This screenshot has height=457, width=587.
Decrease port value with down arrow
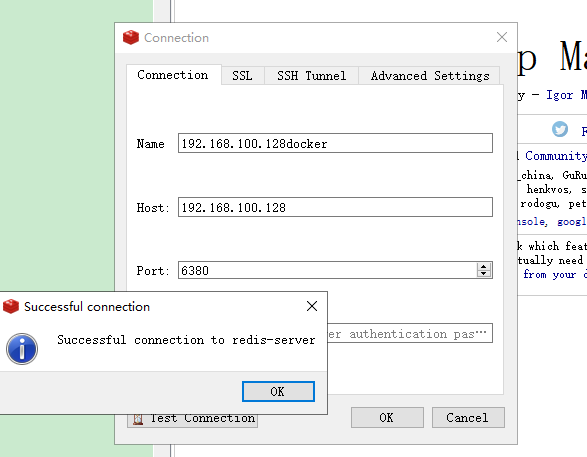(484, 274)
